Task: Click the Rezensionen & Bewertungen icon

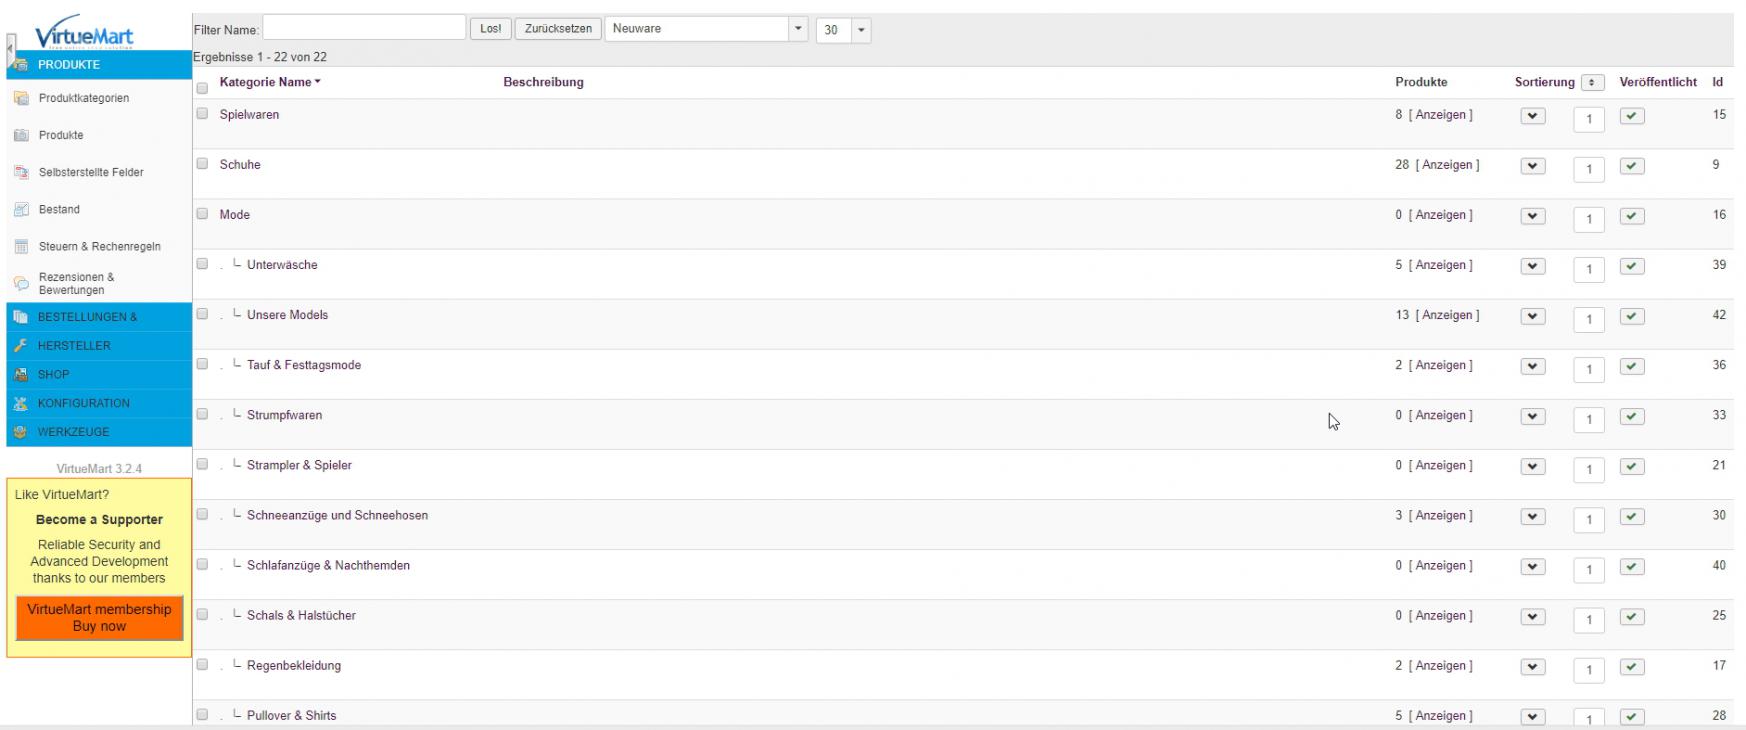Action: 21,283
